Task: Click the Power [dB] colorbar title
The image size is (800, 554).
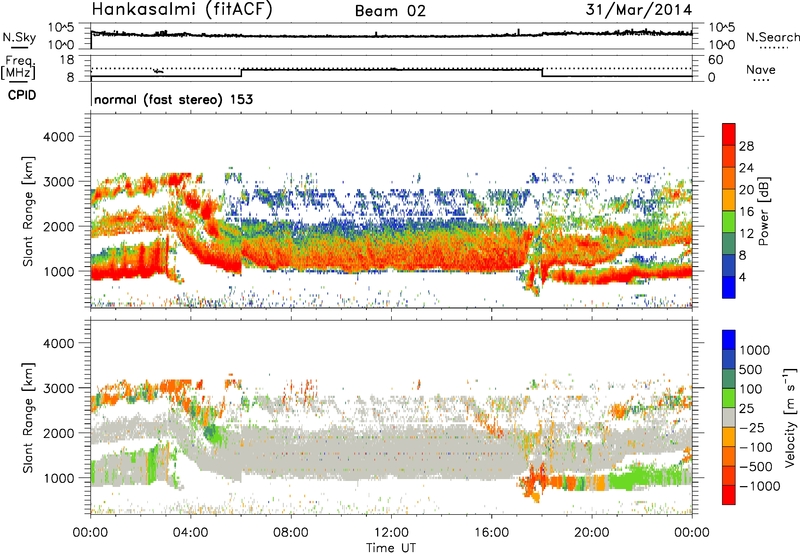Action: click(763, 211)
